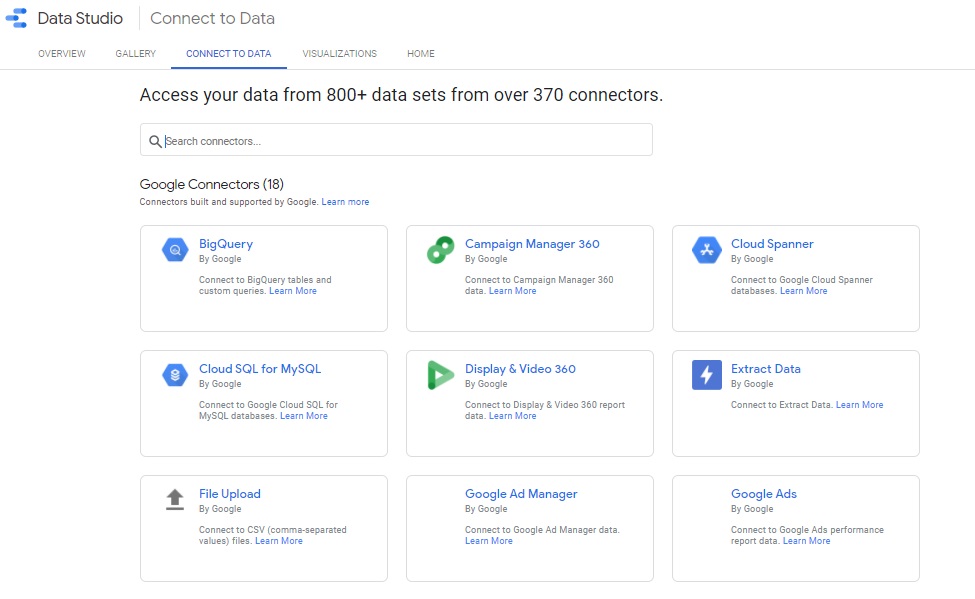Image resolution: width=975 pixels, height=599 pixels.
Task: Click Learn More on Google Ad Manager card
Action: click(x=489, y=540)
